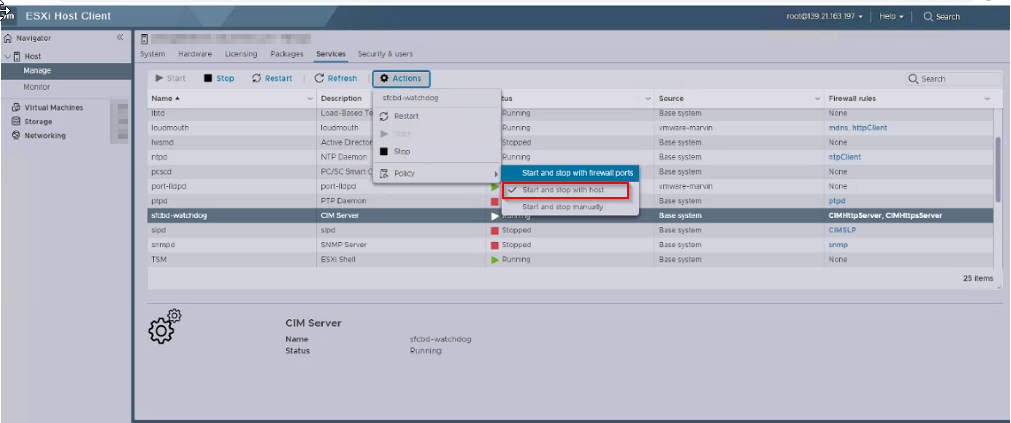Open the ptpd firewall rule link

837,201
